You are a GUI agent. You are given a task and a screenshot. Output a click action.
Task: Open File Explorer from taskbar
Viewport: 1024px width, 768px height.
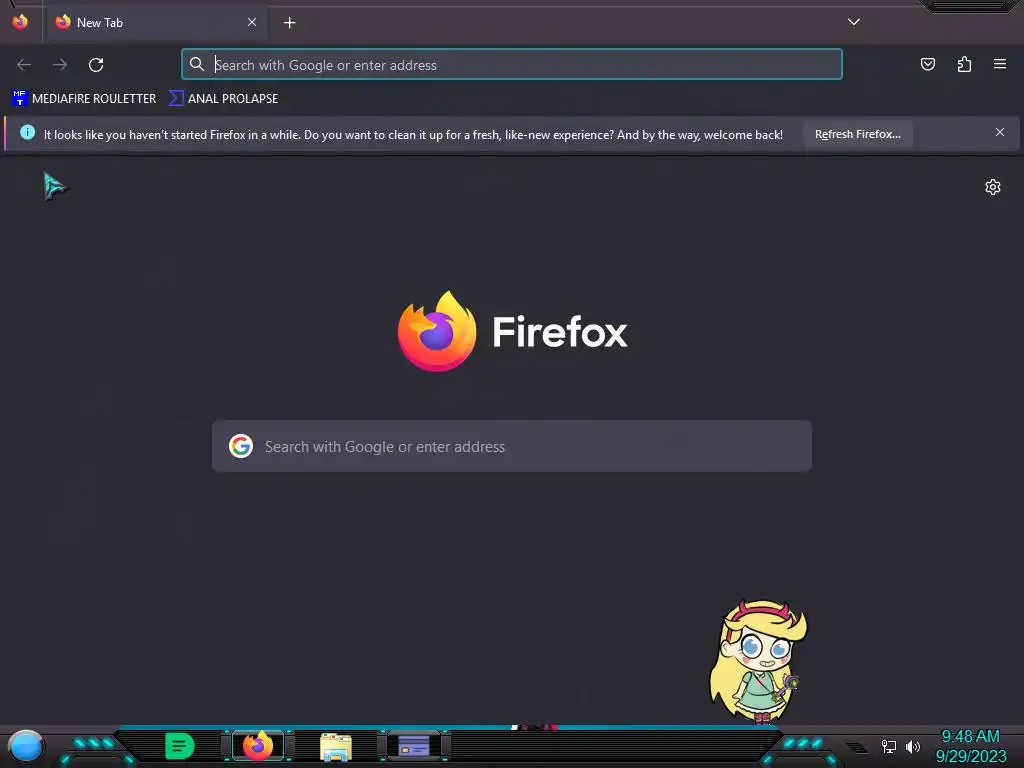point(336,747)
